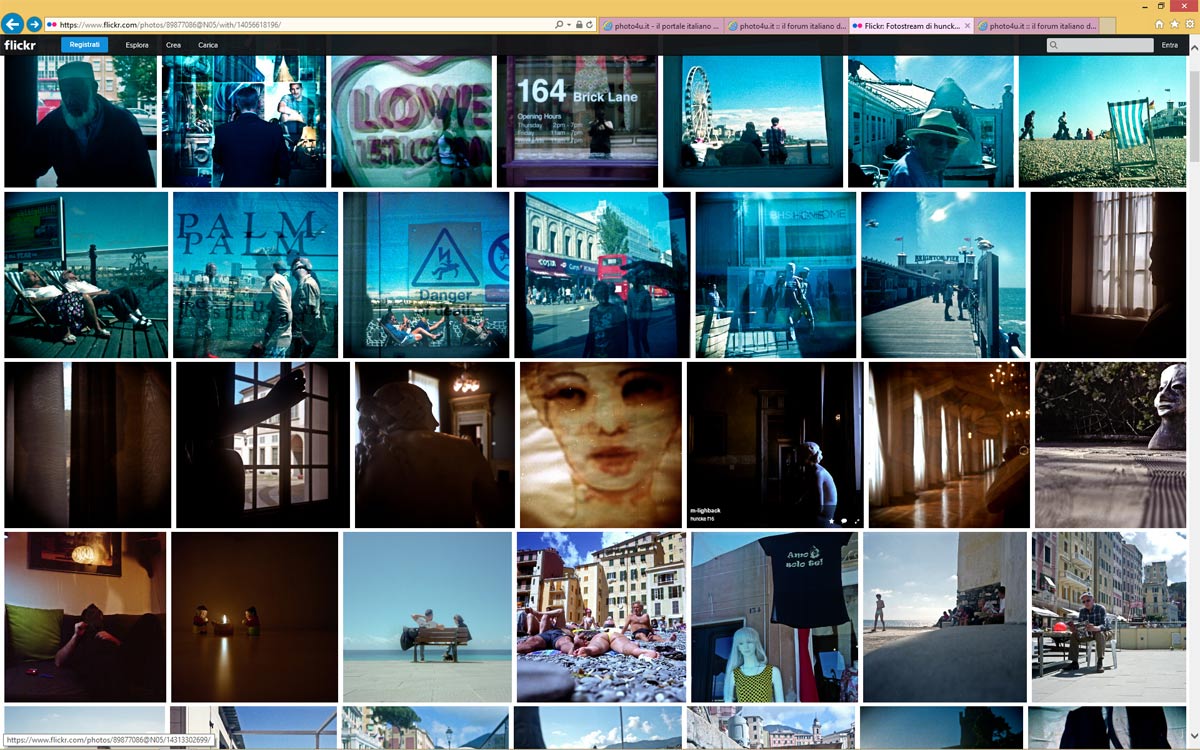Open comments on the m-lightback photo
Viewport: 1200px width, 750px height.
click(x=844, y=520)
